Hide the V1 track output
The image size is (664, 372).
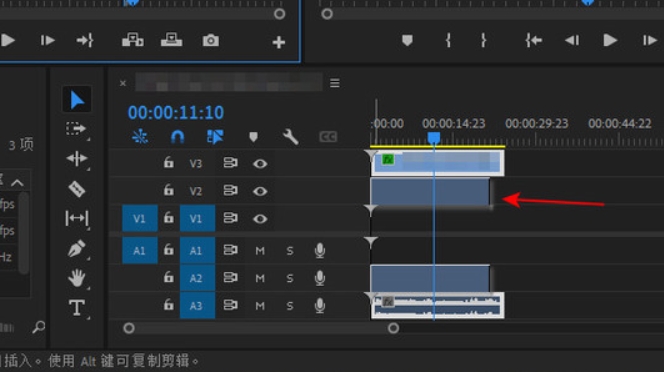(260, 219)
